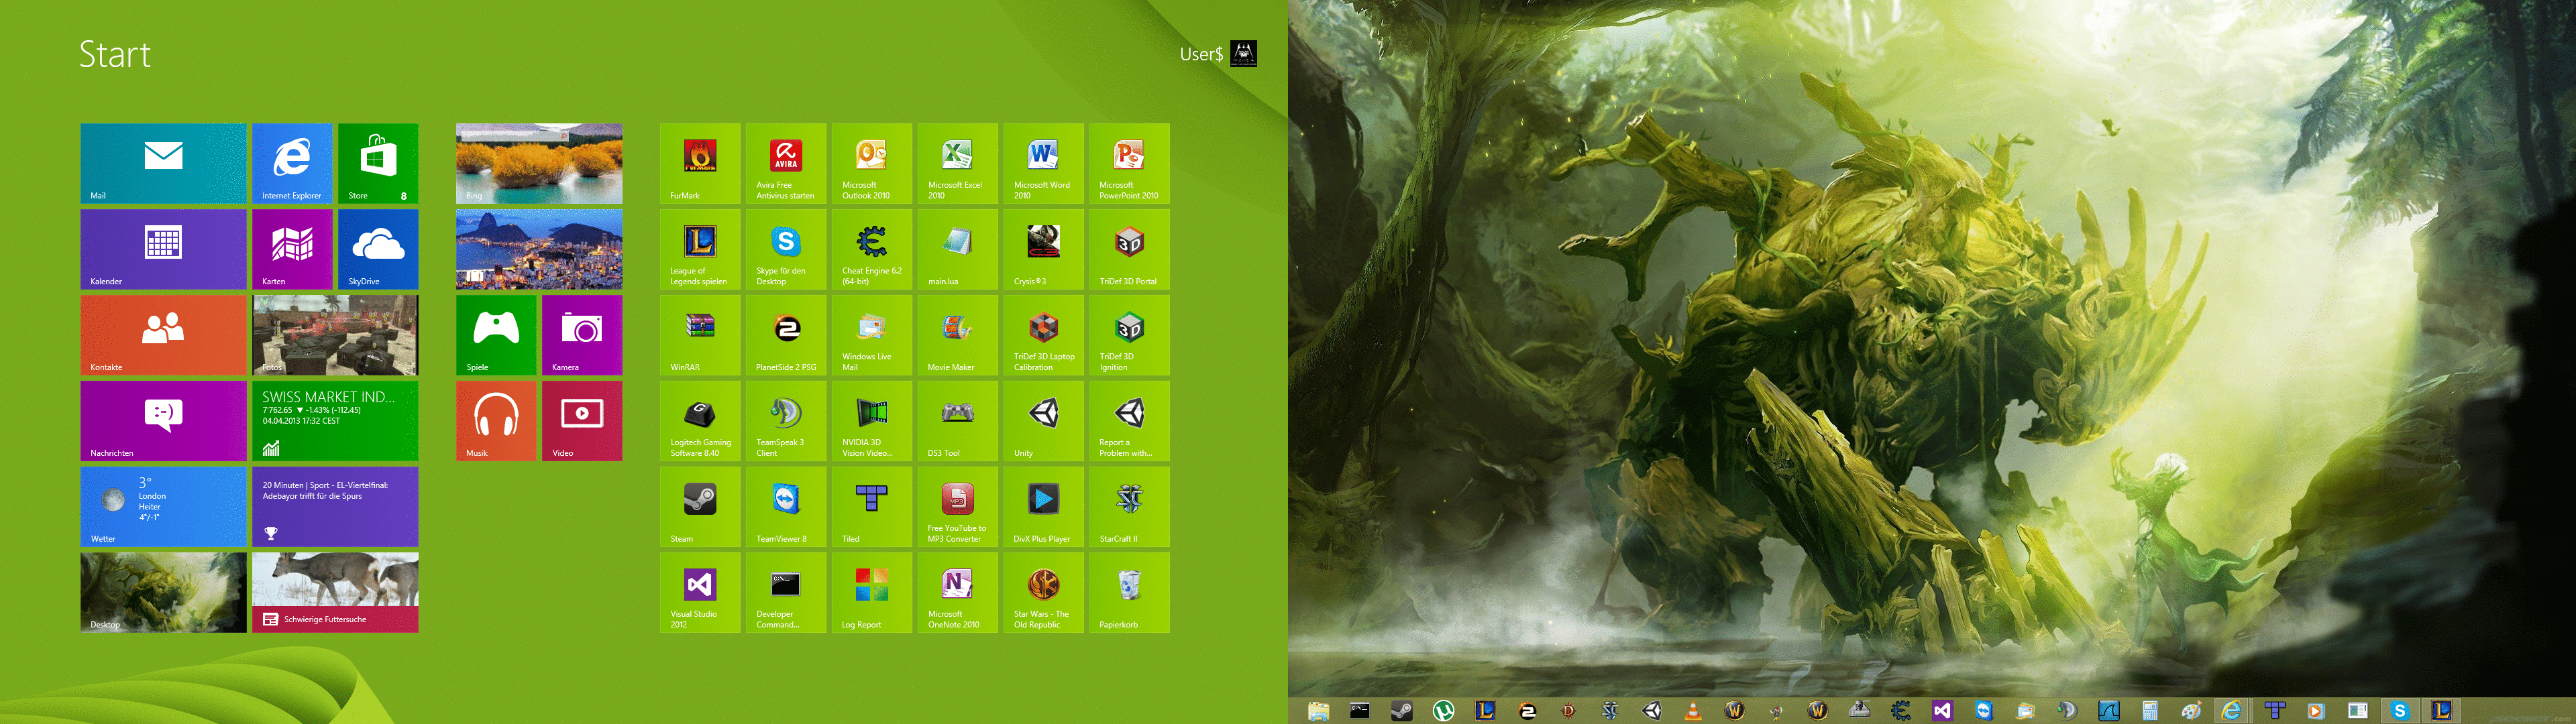The image size is (2576, 724).
Task: Launch the Crysis 3 tile
Action: [1044, 249]
